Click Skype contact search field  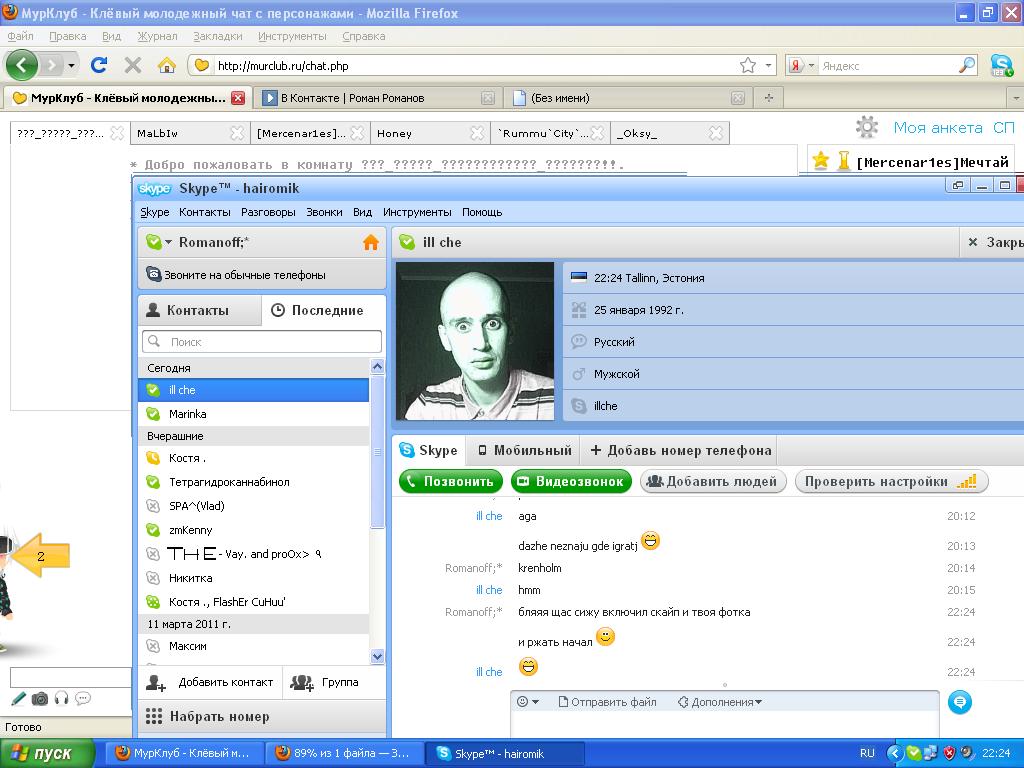click(262, 342)
